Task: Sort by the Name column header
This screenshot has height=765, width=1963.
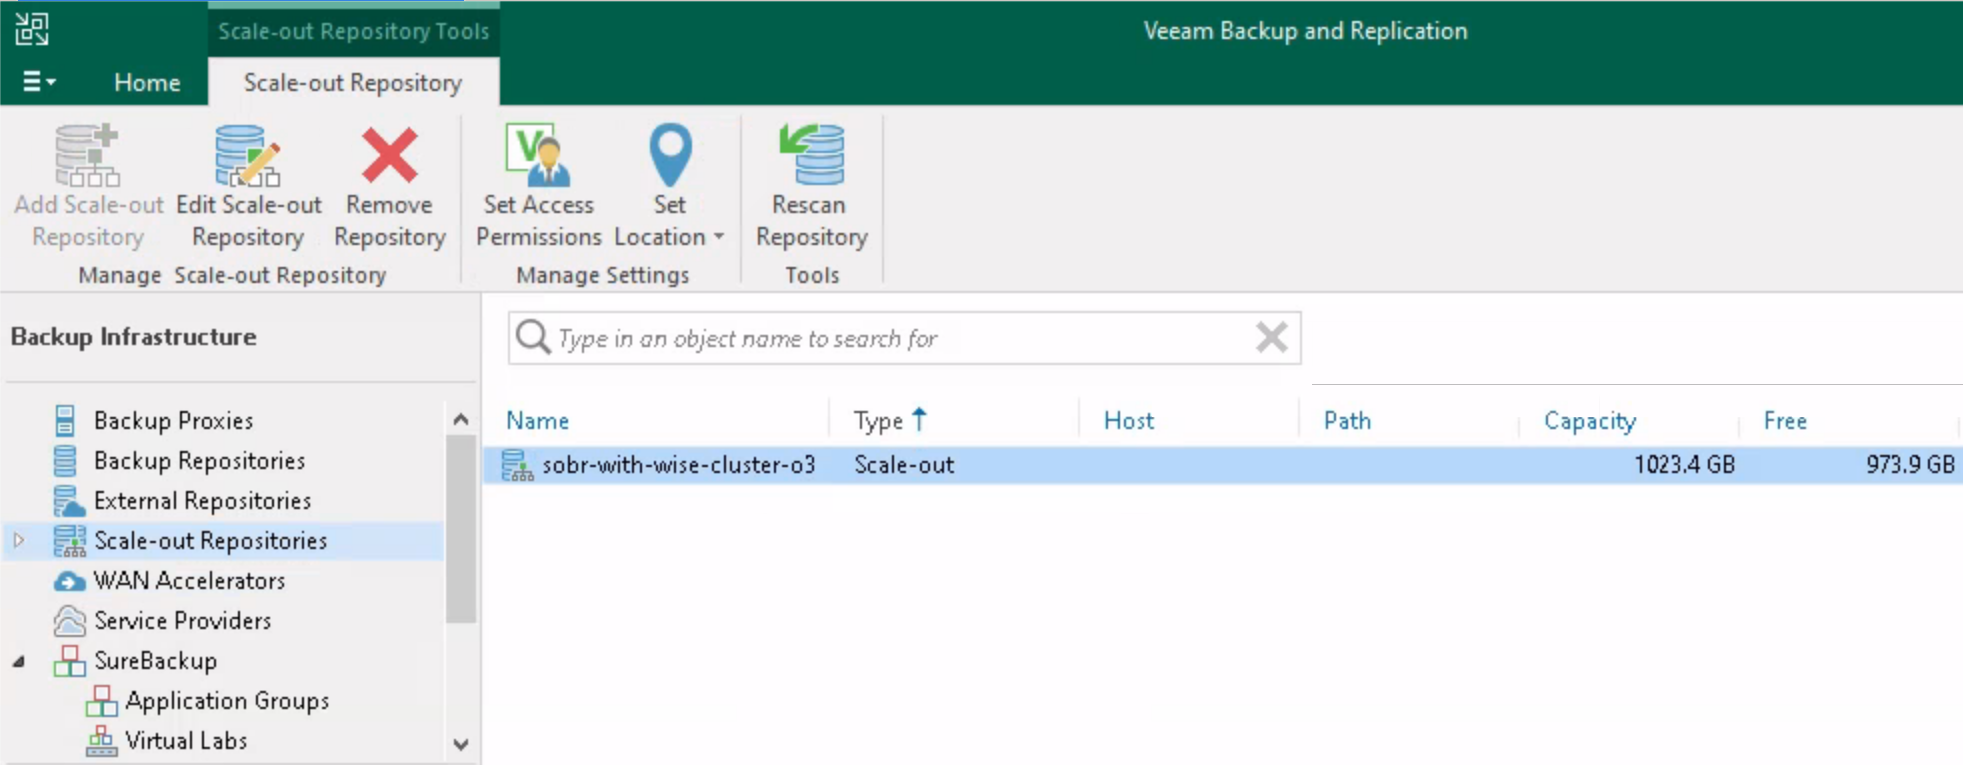Action: click(538, 421)
